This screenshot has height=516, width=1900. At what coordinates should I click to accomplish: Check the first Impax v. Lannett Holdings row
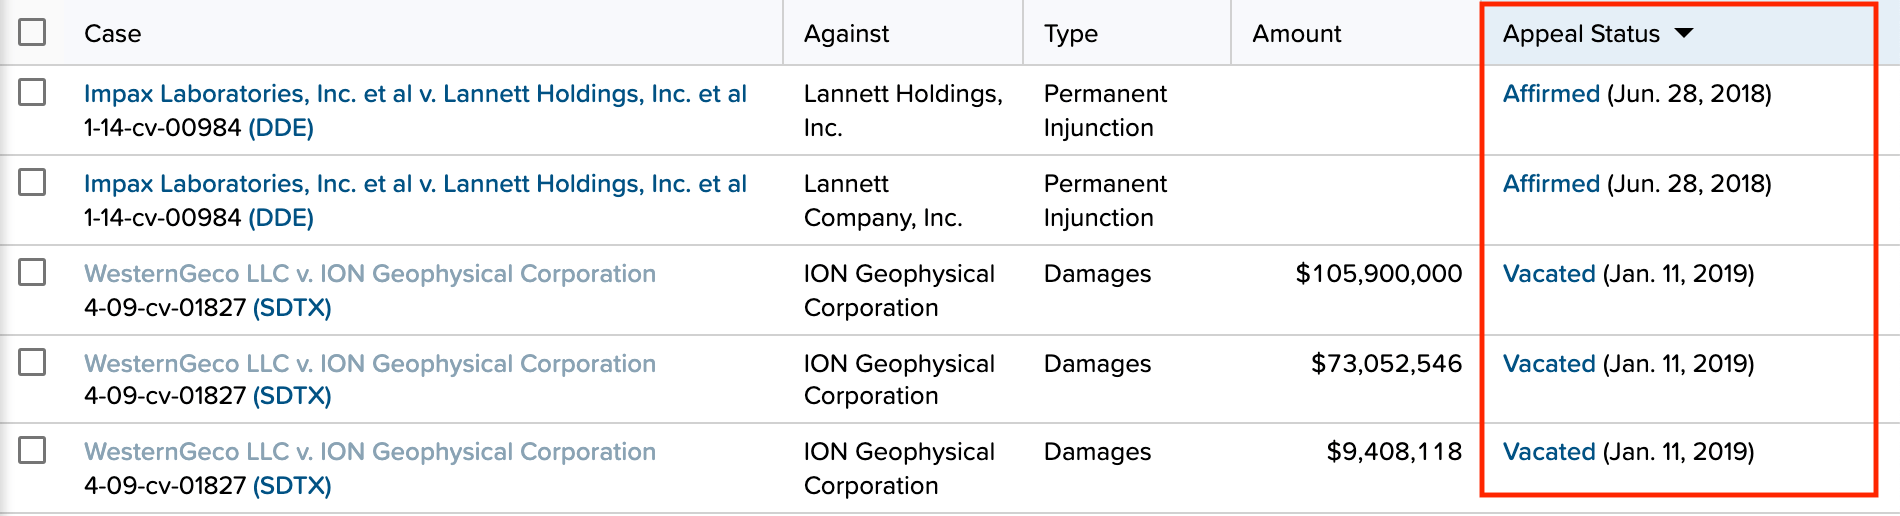[32, 92]
